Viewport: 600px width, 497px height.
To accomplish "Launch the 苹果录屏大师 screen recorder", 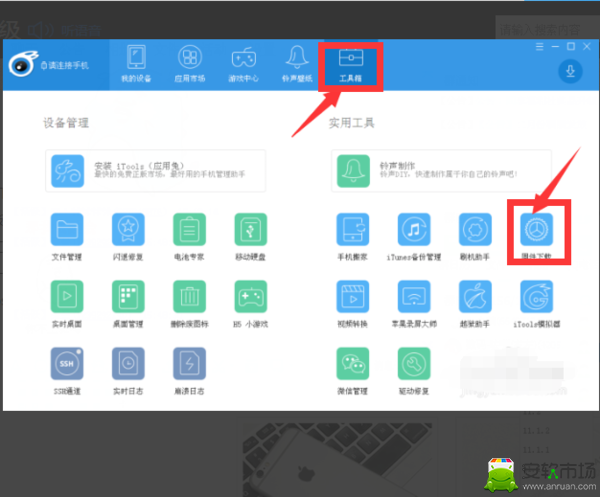I will click(414, 297).
